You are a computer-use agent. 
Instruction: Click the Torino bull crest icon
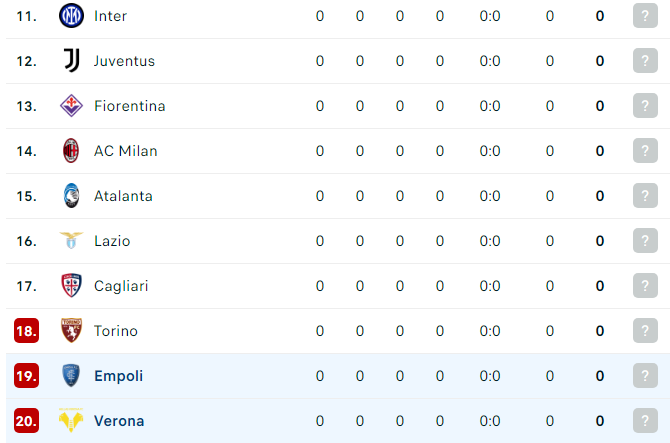coord(71,330)
